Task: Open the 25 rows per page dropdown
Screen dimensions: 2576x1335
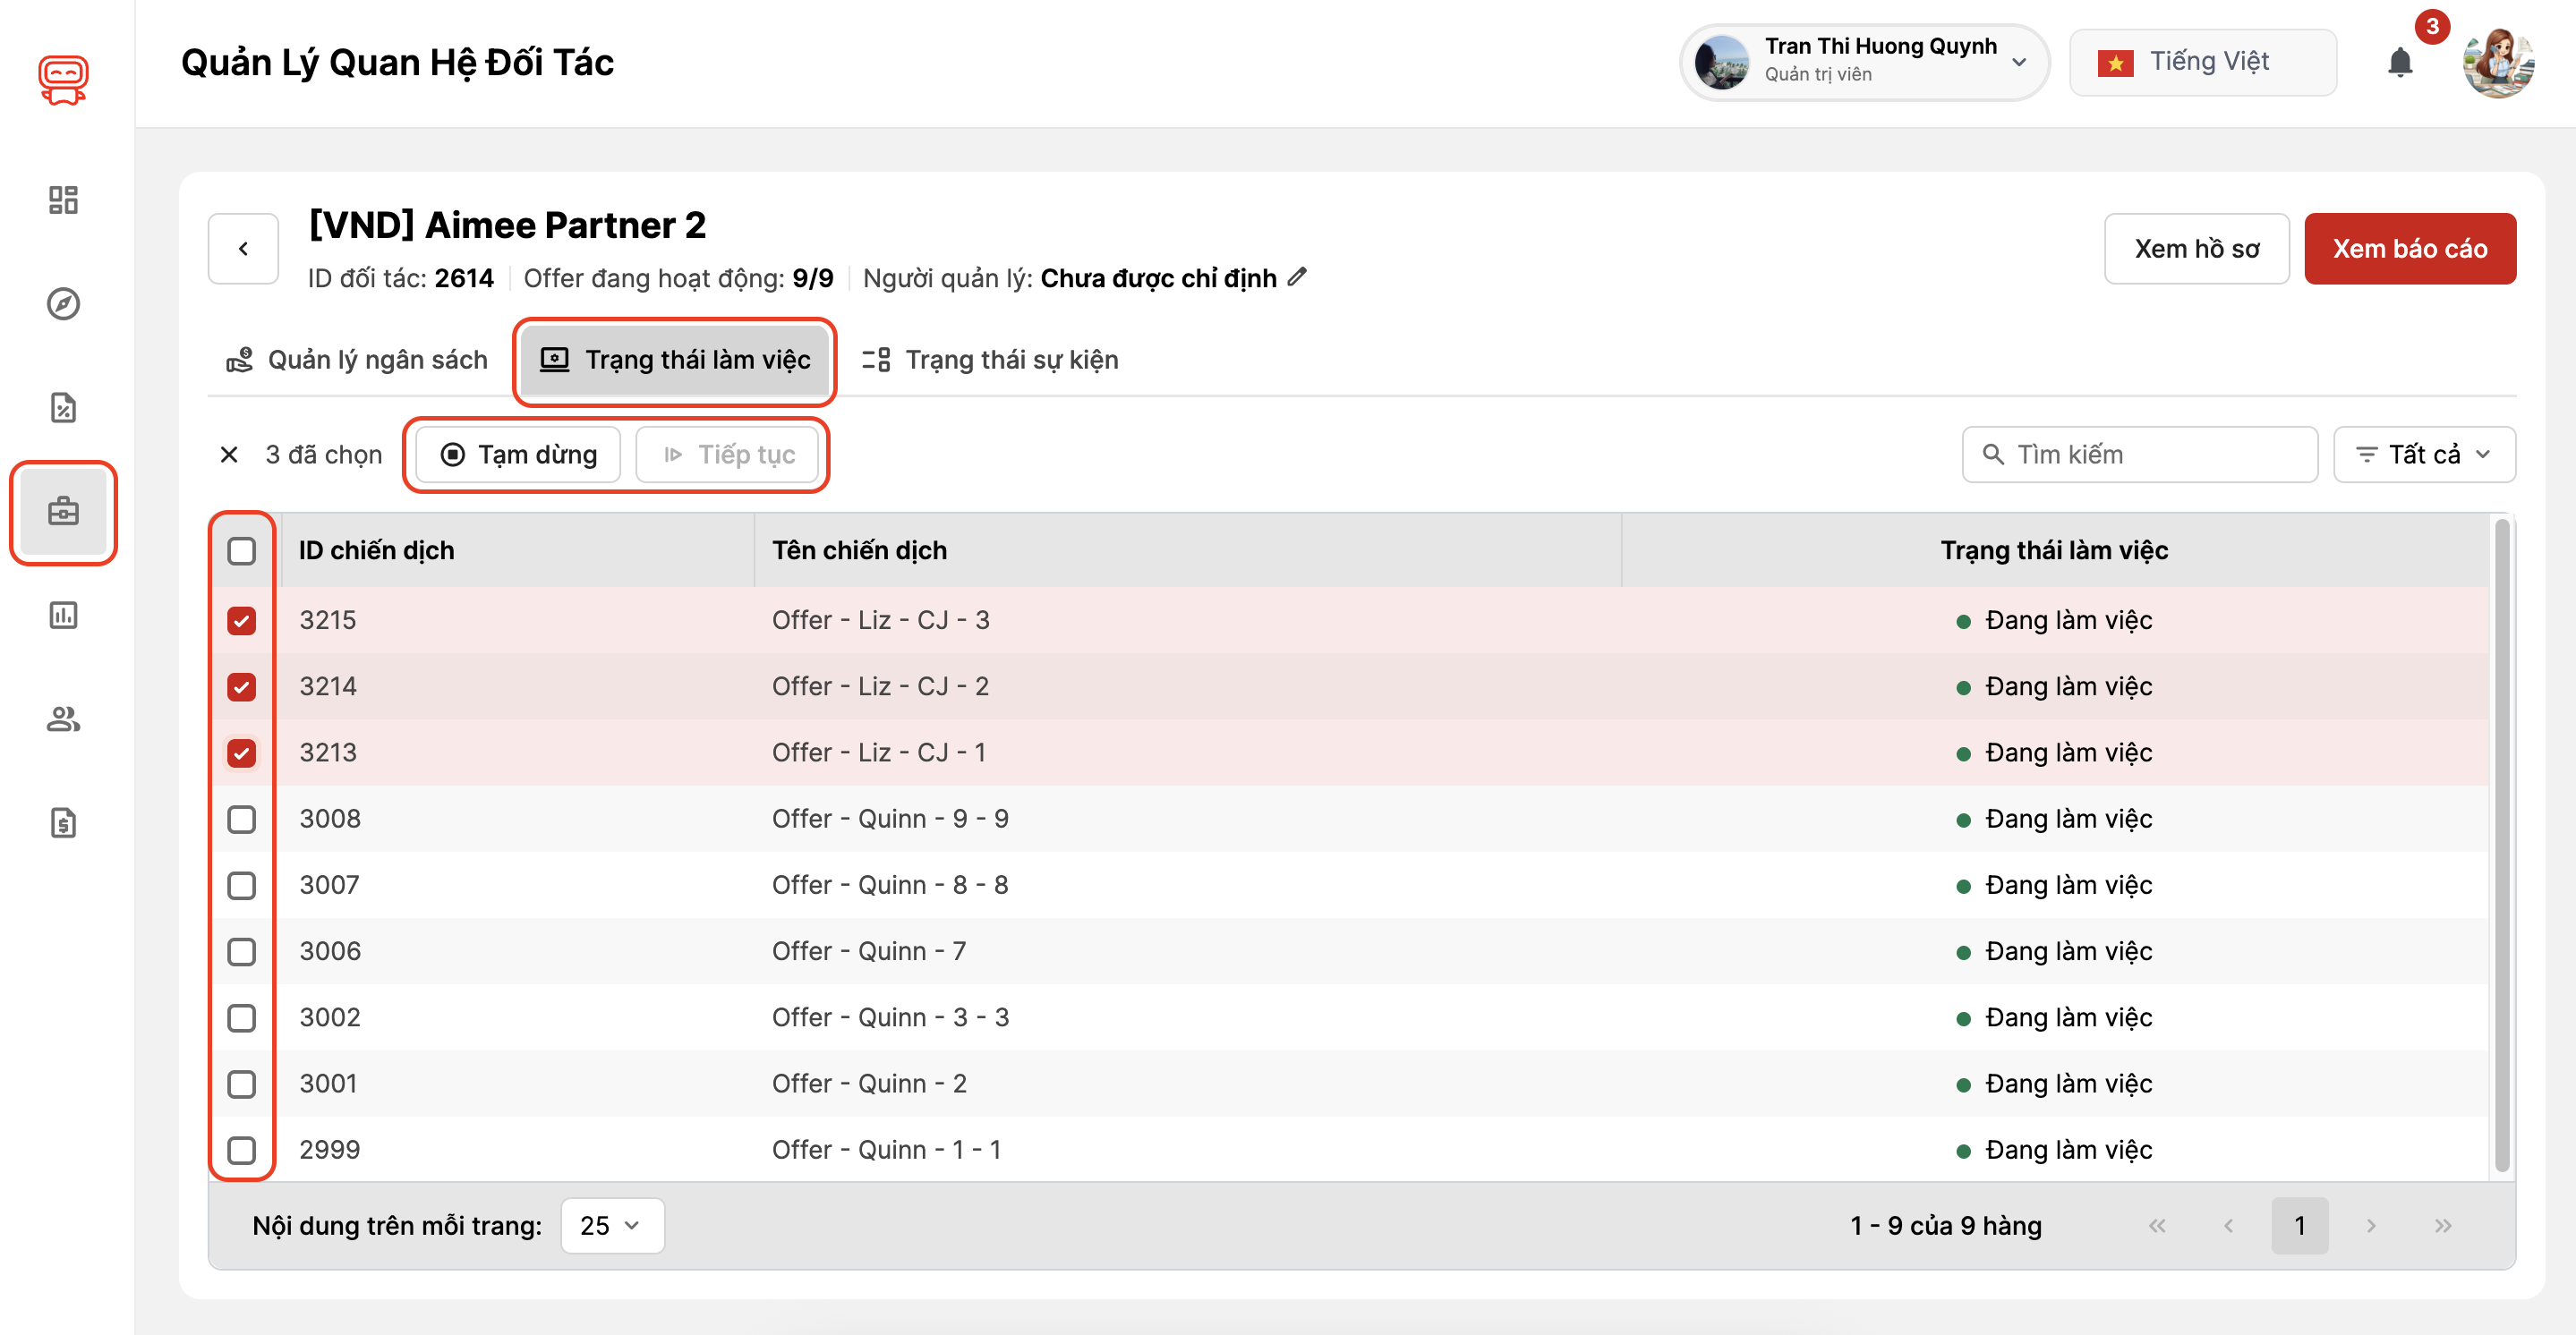Action: (612, 1226)
